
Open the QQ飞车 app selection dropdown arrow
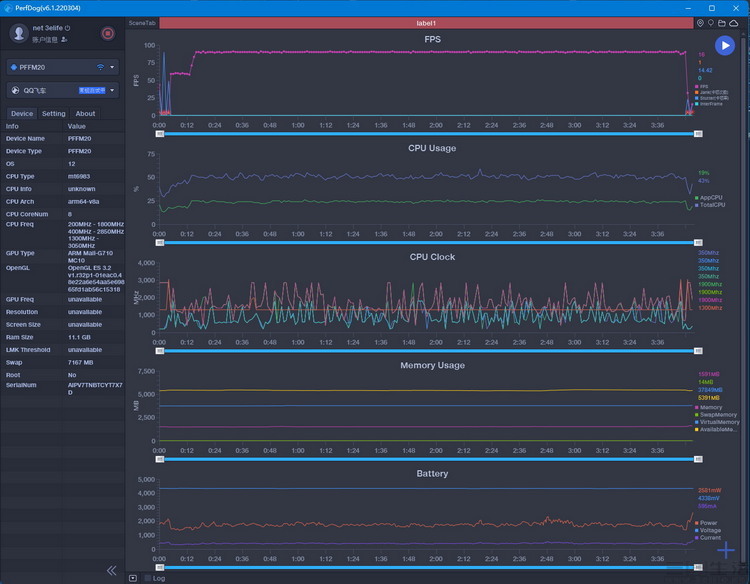click(112, 90)
